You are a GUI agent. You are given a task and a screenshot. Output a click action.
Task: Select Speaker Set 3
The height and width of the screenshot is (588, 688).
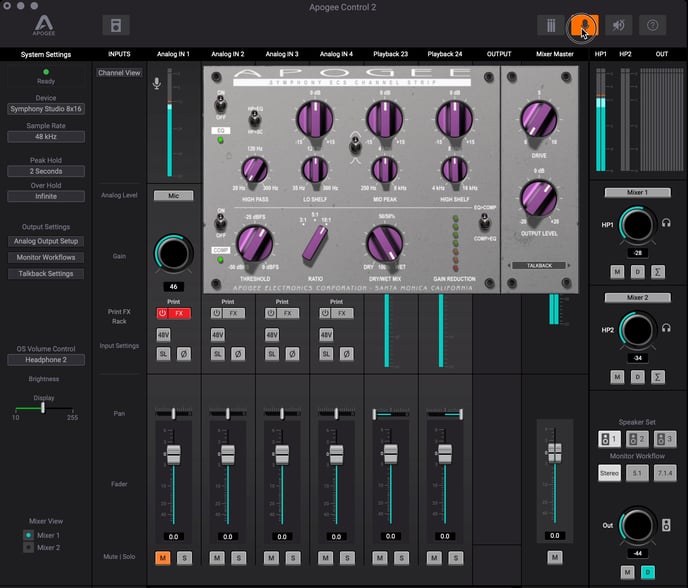coord(665,438)
